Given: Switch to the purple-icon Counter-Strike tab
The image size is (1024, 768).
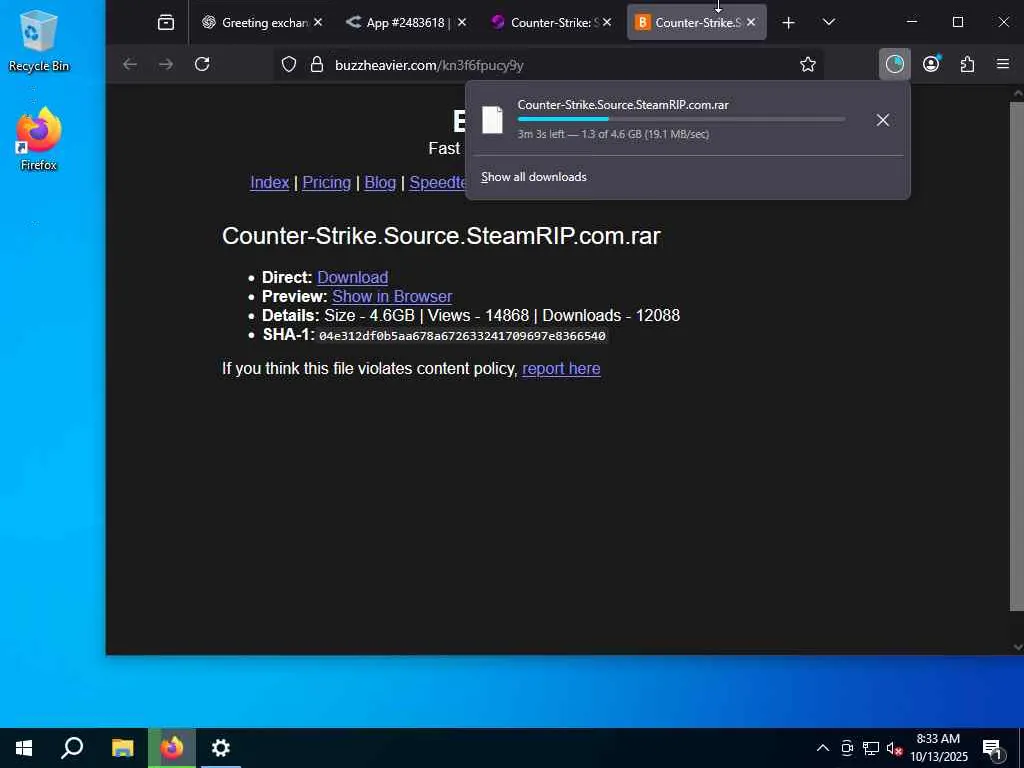Looking at the screenshot, I should click(551, 22).
